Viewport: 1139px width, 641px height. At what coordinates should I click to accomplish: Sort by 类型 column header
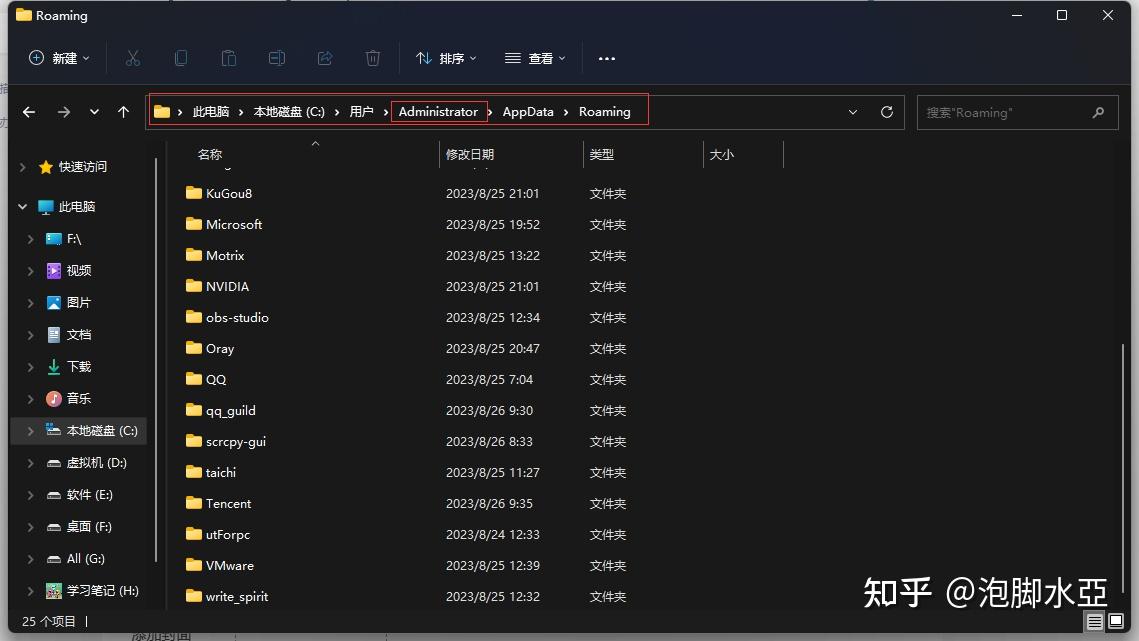click(601, 155)
